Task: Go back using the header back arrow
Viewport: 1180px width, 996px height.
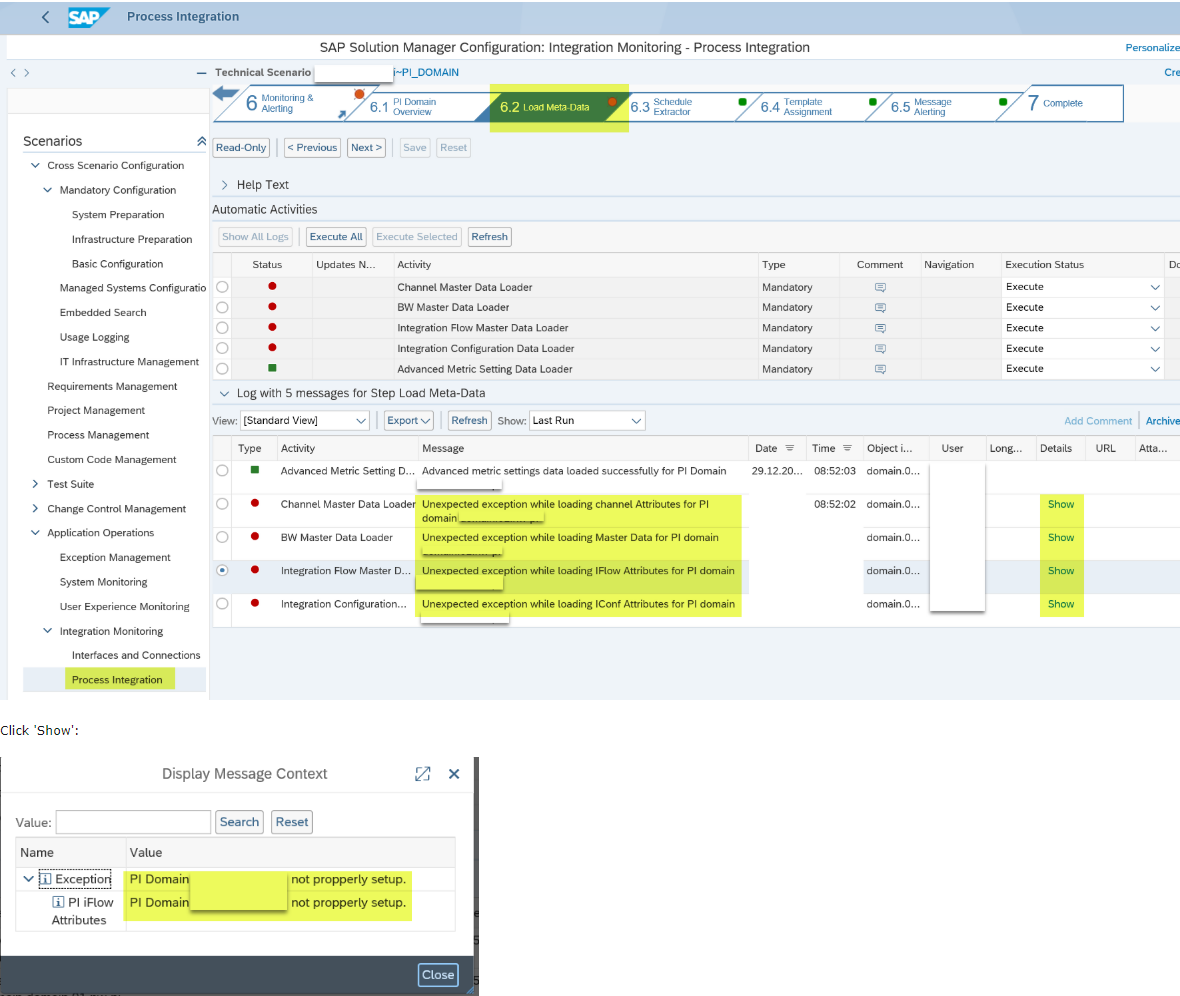Action: pyautogui.click(x=46, y=17)
